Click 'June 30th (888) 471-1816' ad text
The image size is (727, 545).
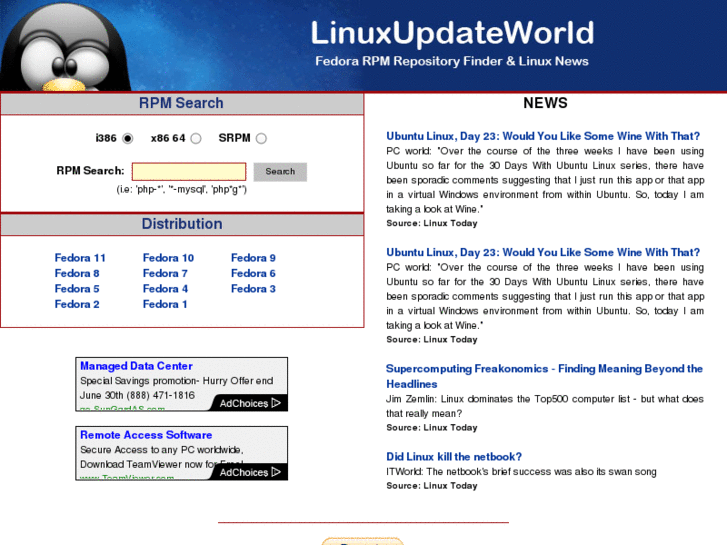tap(137, 395)
